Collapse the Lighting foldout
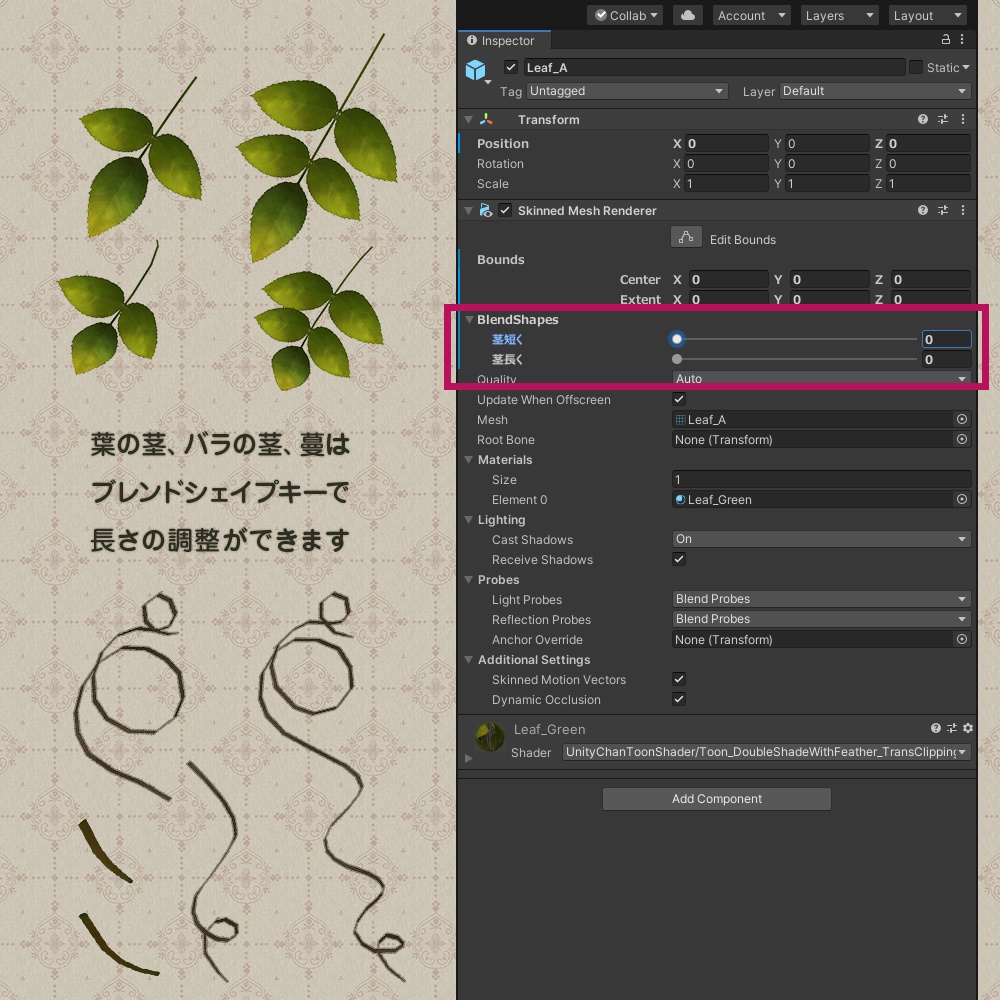The height and width of the screenshot is (1000, 1000). [469, 519]
